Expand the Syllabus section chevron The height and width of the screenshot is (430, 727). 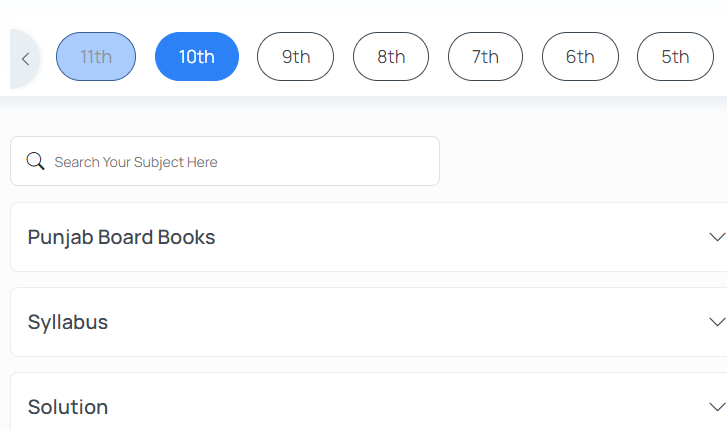[x=717, y=322]
